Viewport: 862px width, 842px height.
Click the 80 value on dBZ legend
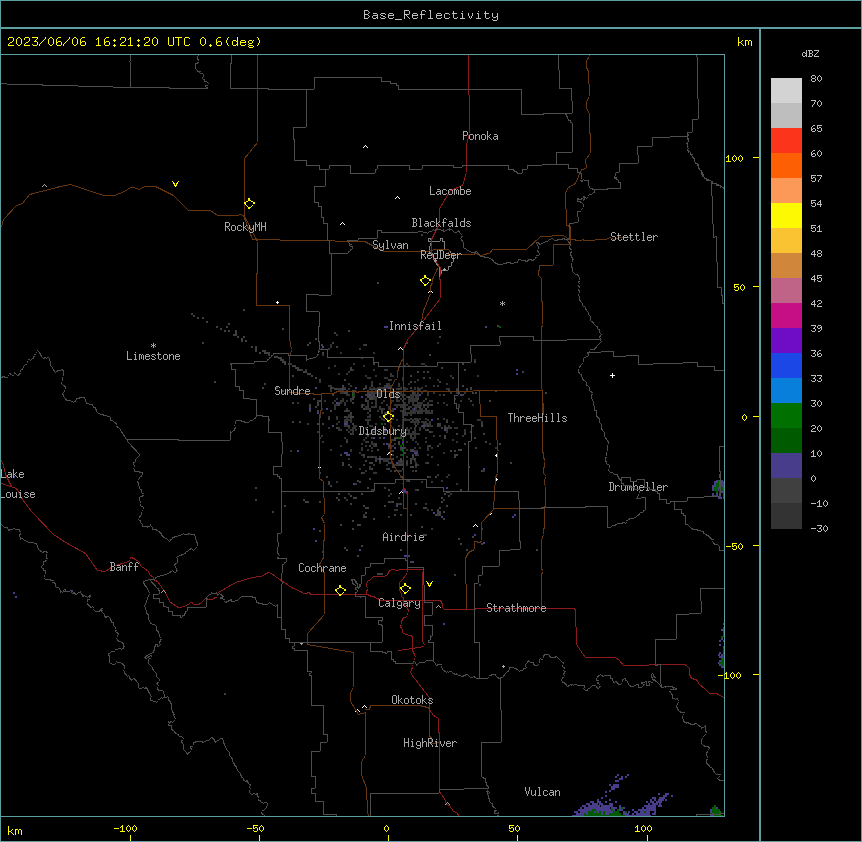pos(816,79)
